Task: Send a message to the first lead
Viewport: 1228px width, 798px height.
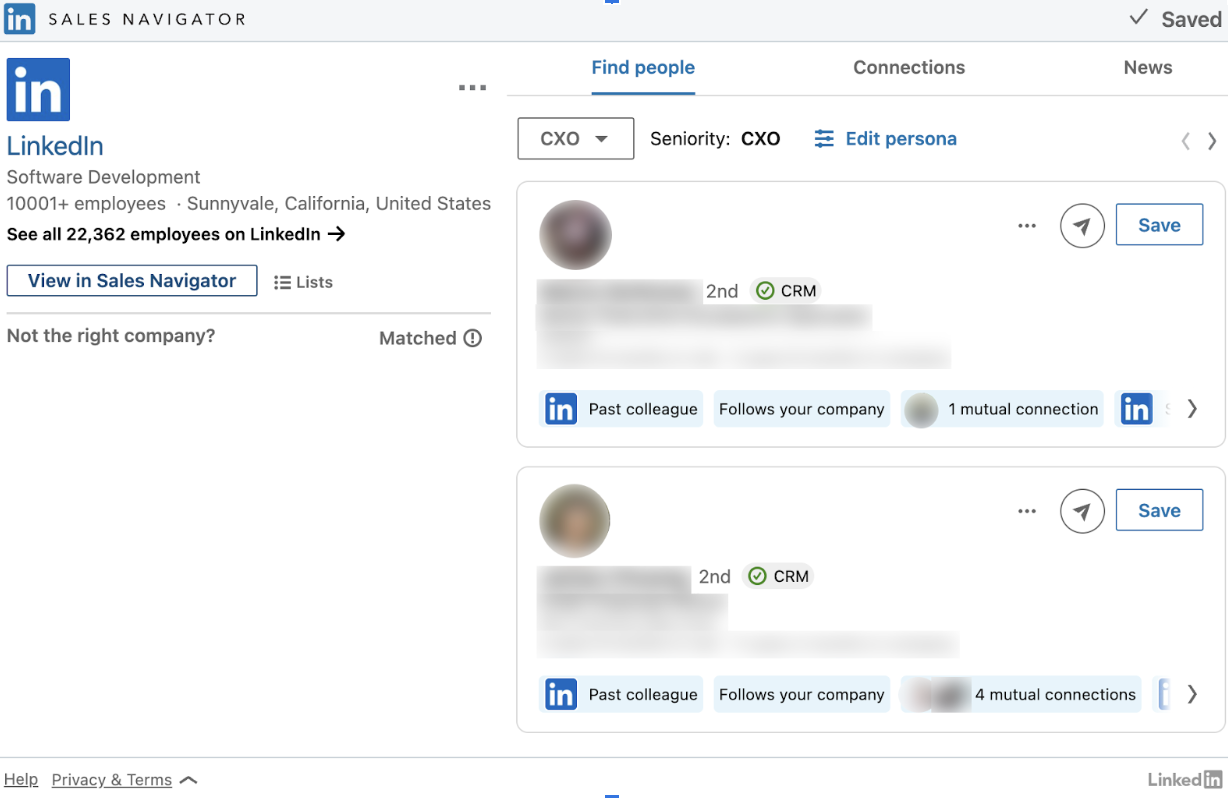Action: tap(1082, 226)
